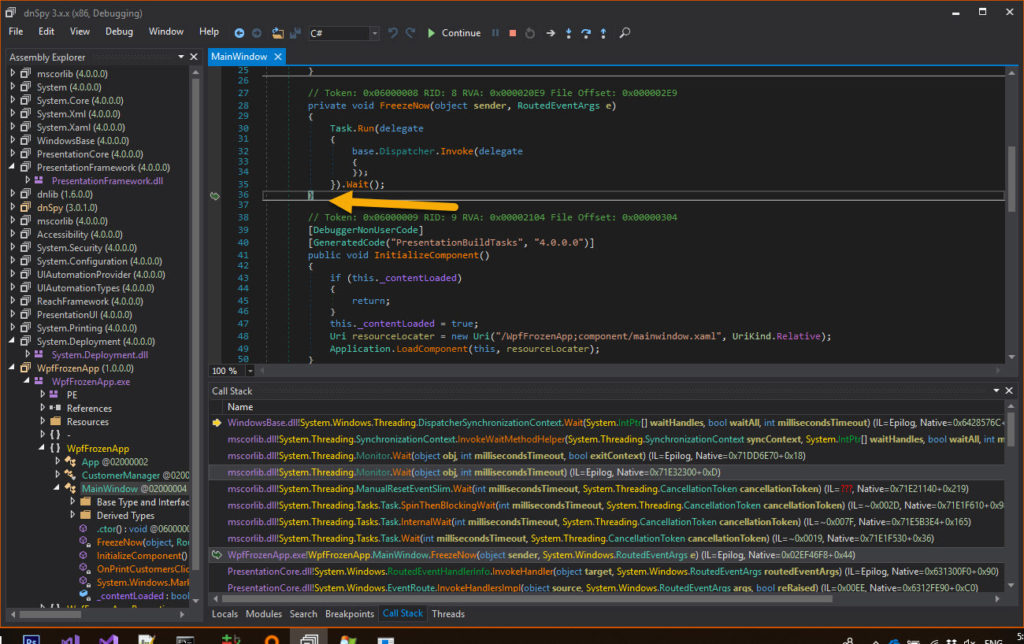Screen dimensions: 1024x644
Task: Close the MainWindow document tab
Action: pos(278,57)
